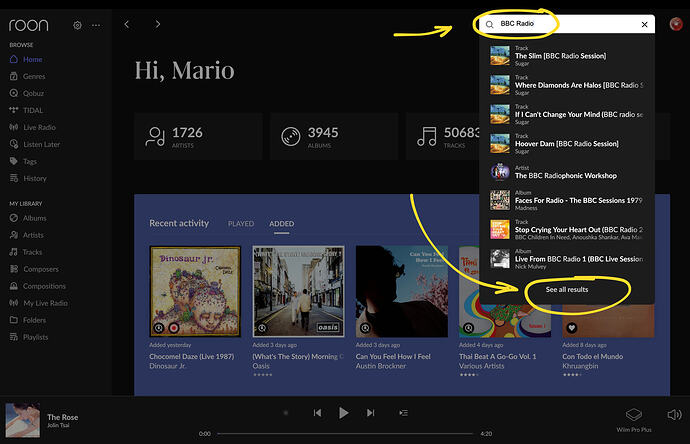Switch to the ADDED tab

pyautogui.click(x=282, y=224)
